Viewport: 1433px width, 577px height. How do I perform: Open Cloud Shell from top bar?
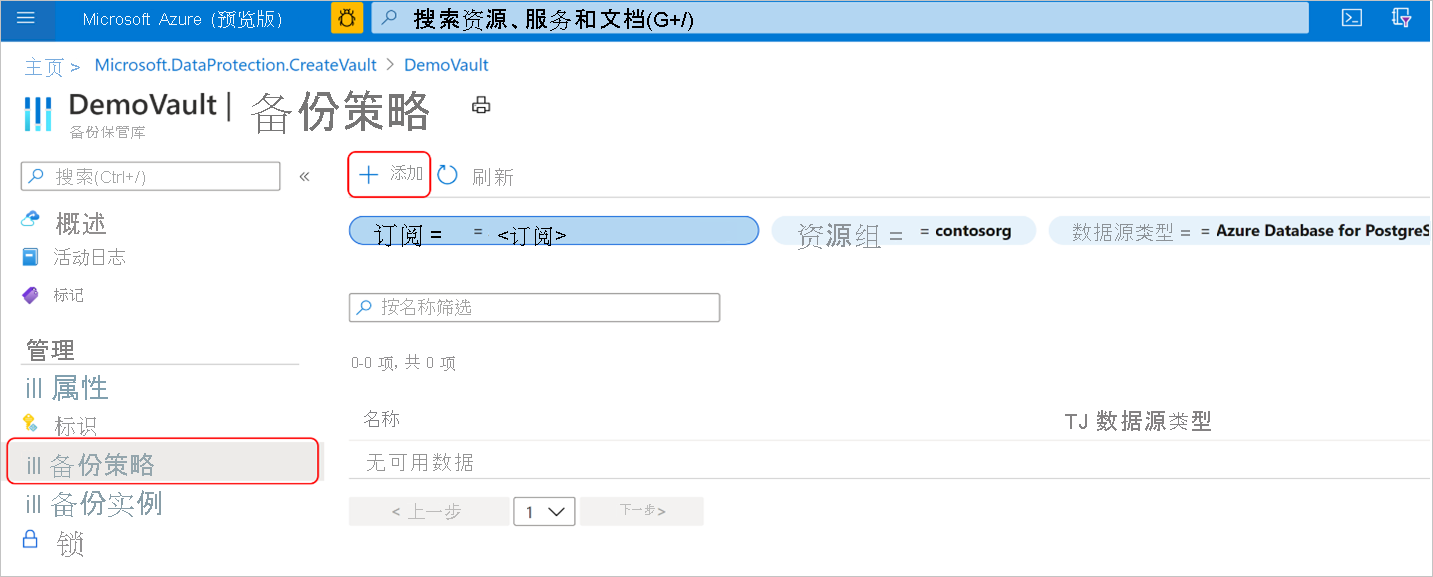coord(1352,18)
